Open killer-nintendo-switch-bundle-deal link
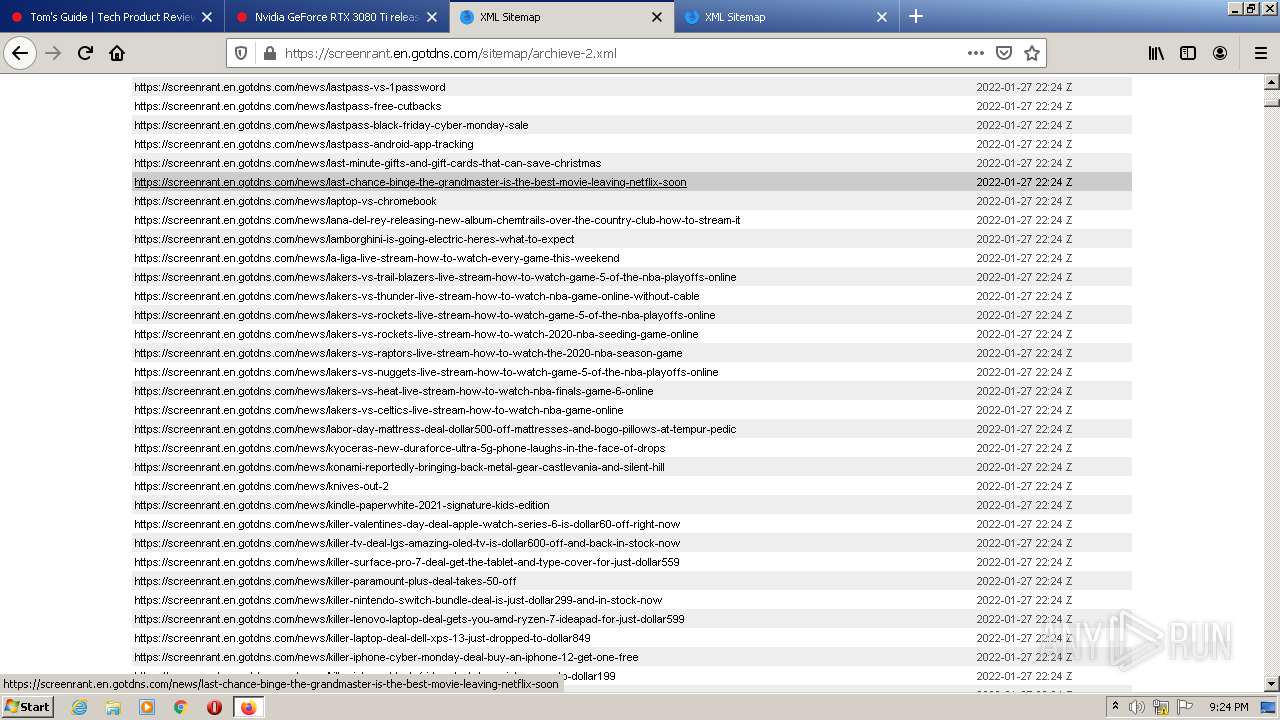 [398, 600]
